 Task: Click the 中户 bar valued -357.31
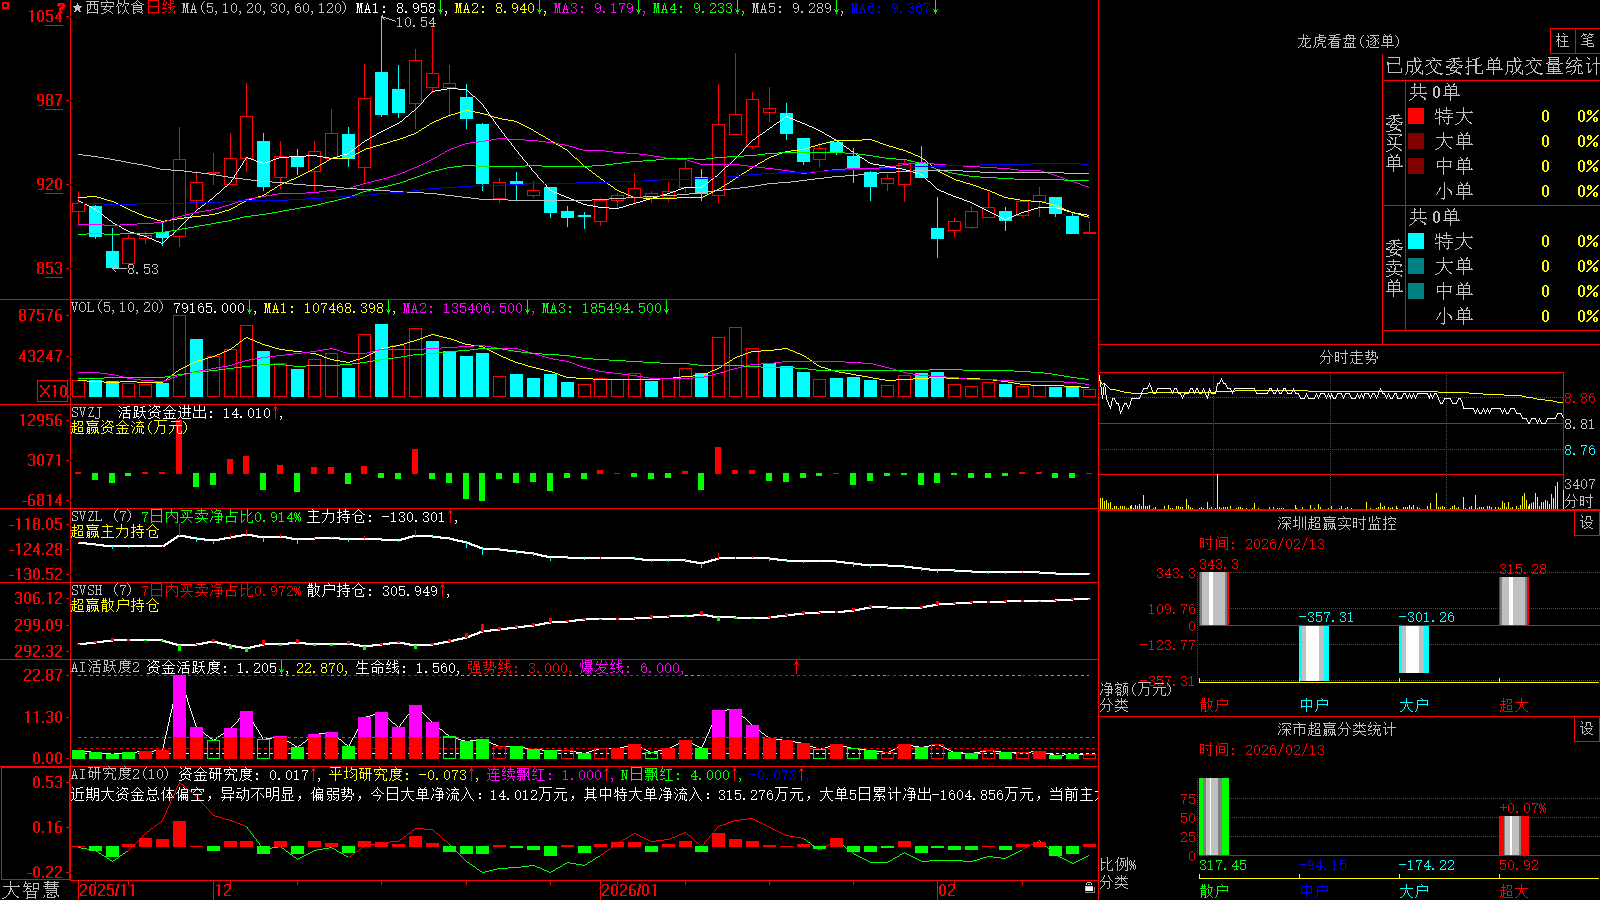pos(1314,654)
